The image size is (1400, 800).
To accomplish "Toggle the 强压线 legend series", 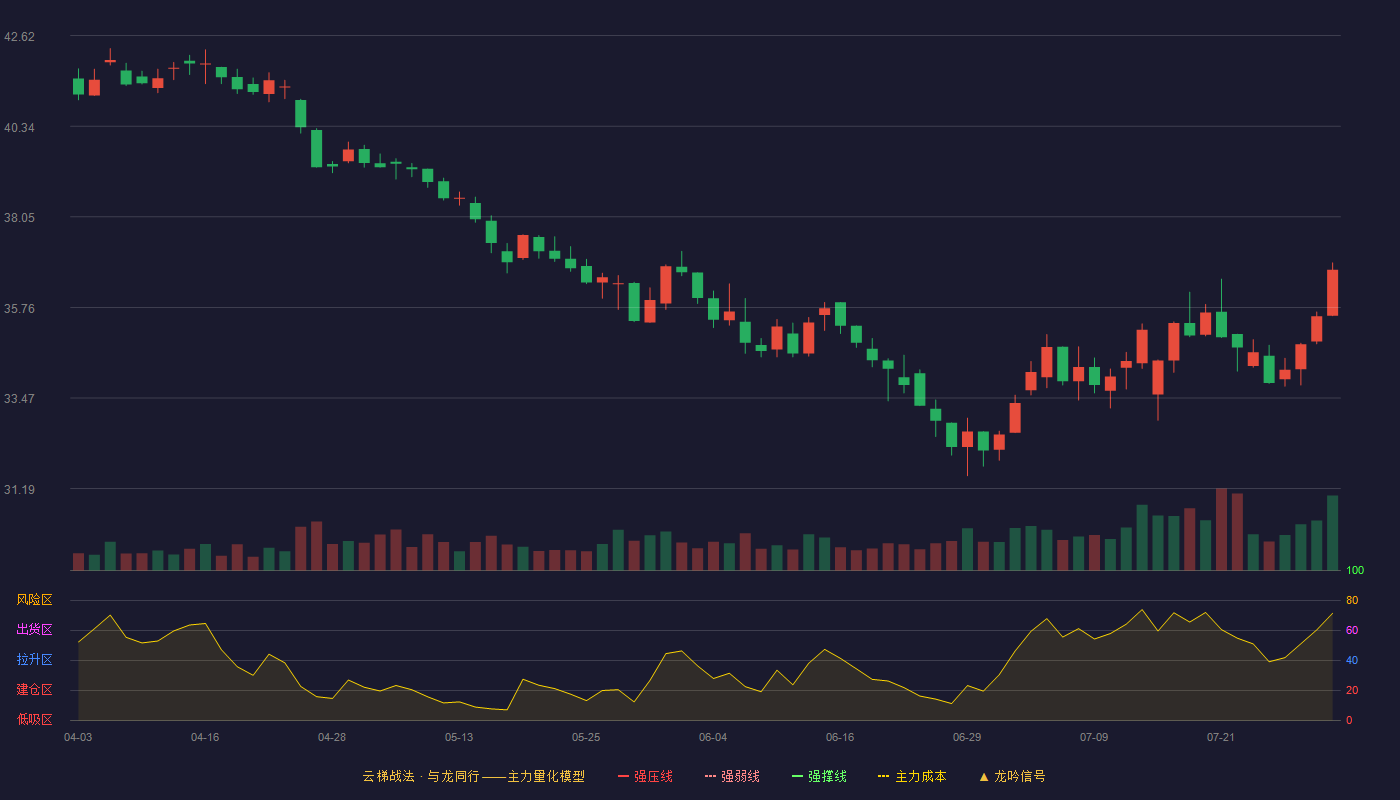I will point(645,776).
